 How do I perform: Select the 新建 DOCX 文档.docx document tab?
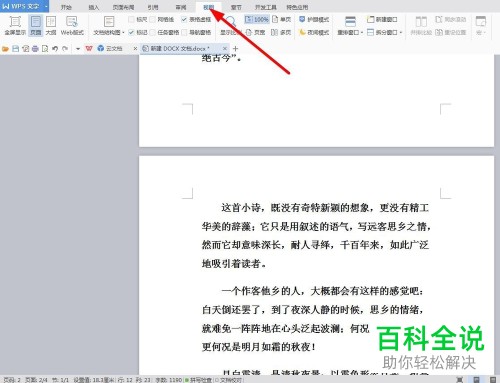pos(180,49)
